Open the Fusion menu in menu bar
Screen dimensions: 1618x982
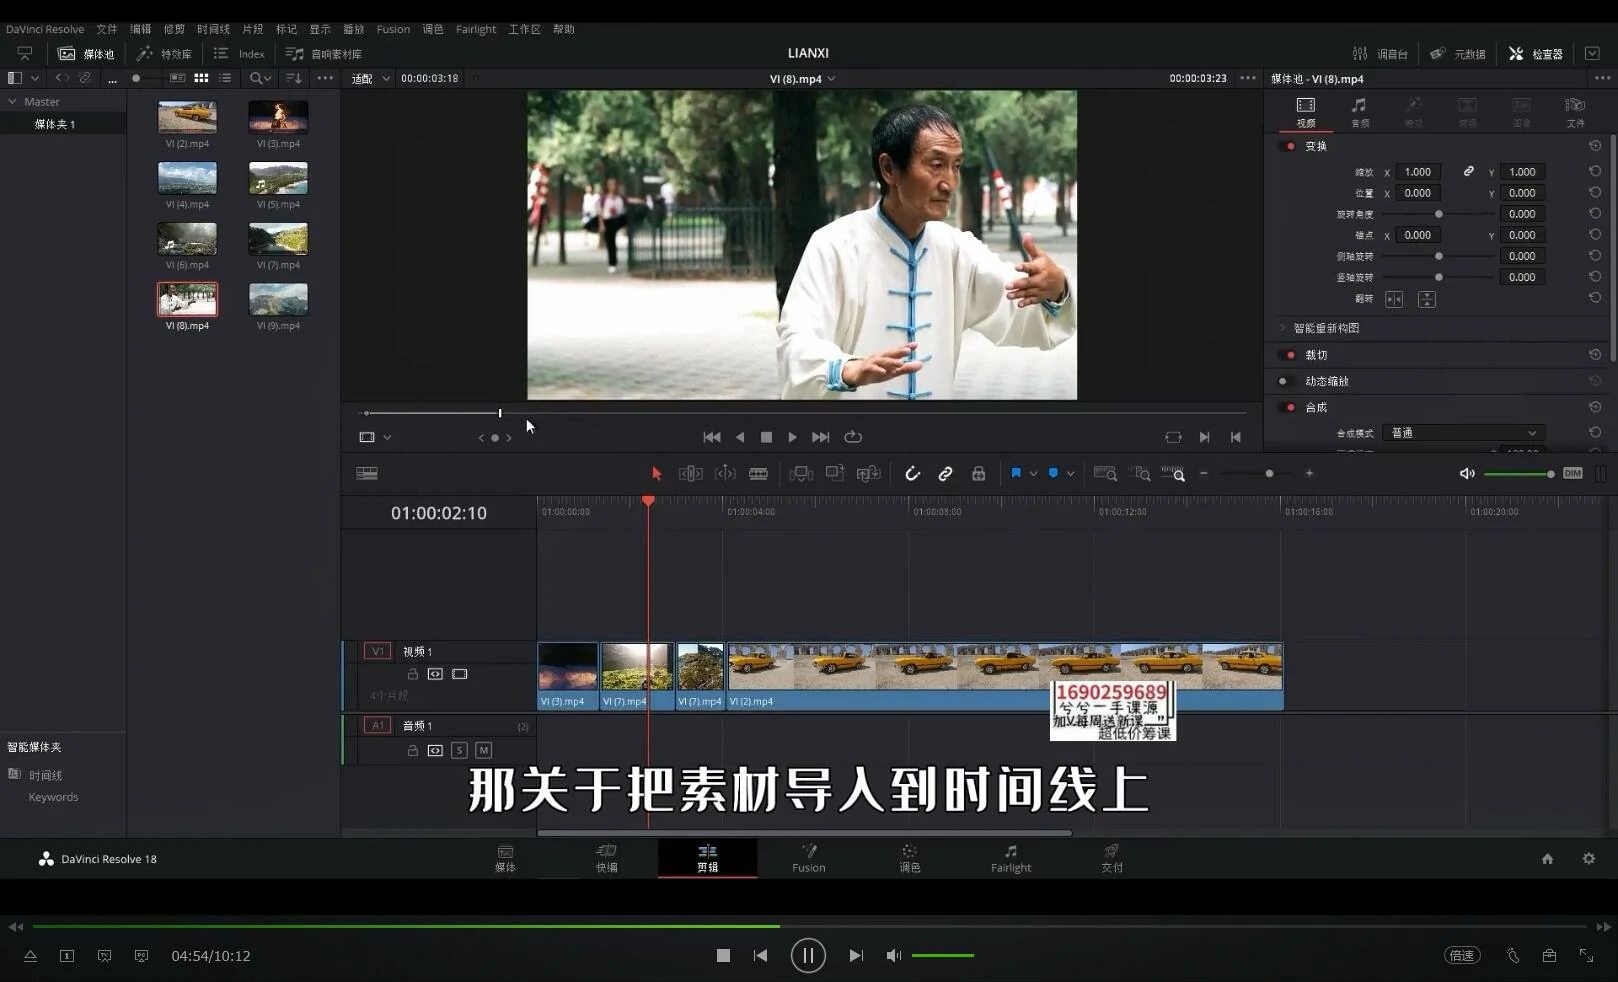393,29
